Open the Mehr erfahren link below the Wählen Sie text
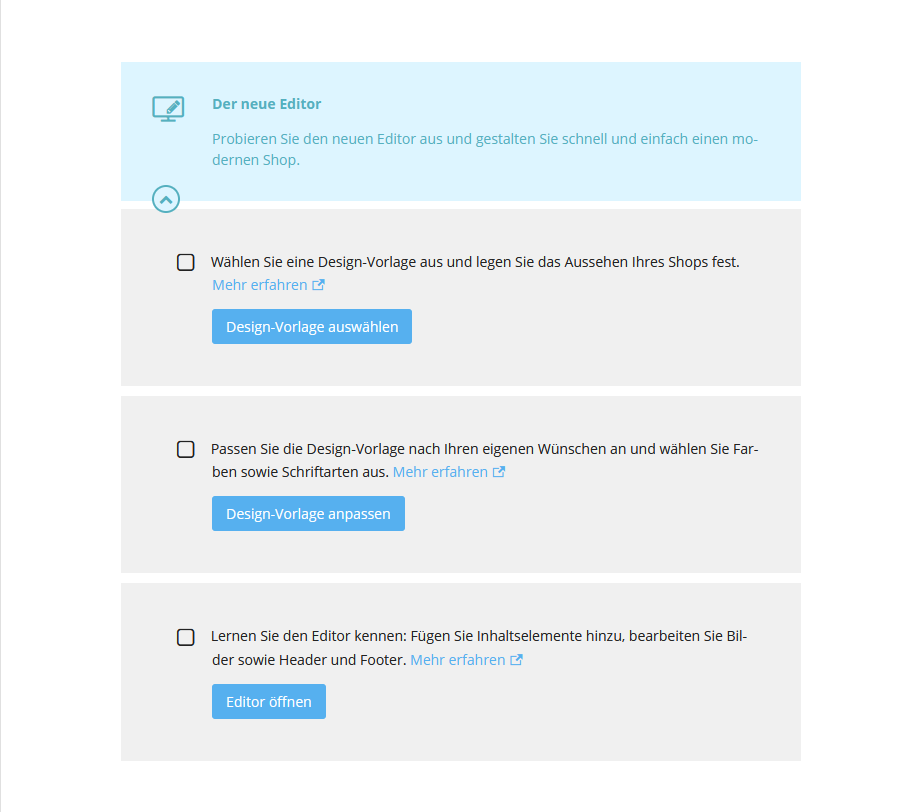This screenshot has height=812, width=919. (260, 285)
